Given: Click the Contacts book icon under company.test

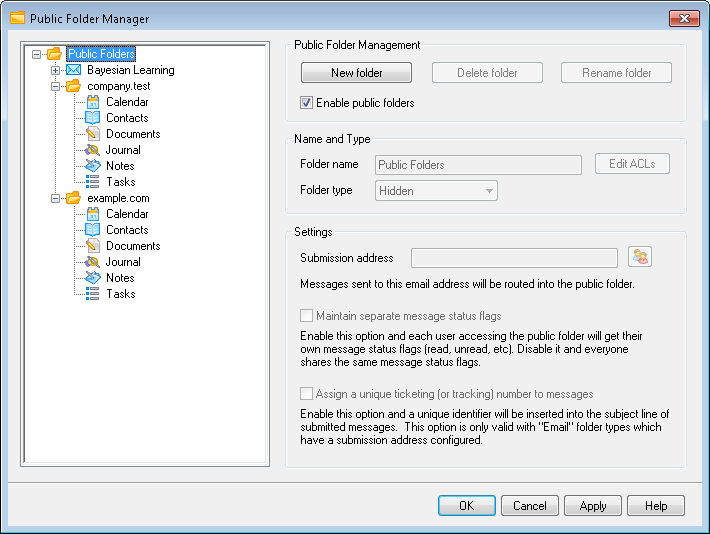Looking at the screenshot, I should point(92,118).
